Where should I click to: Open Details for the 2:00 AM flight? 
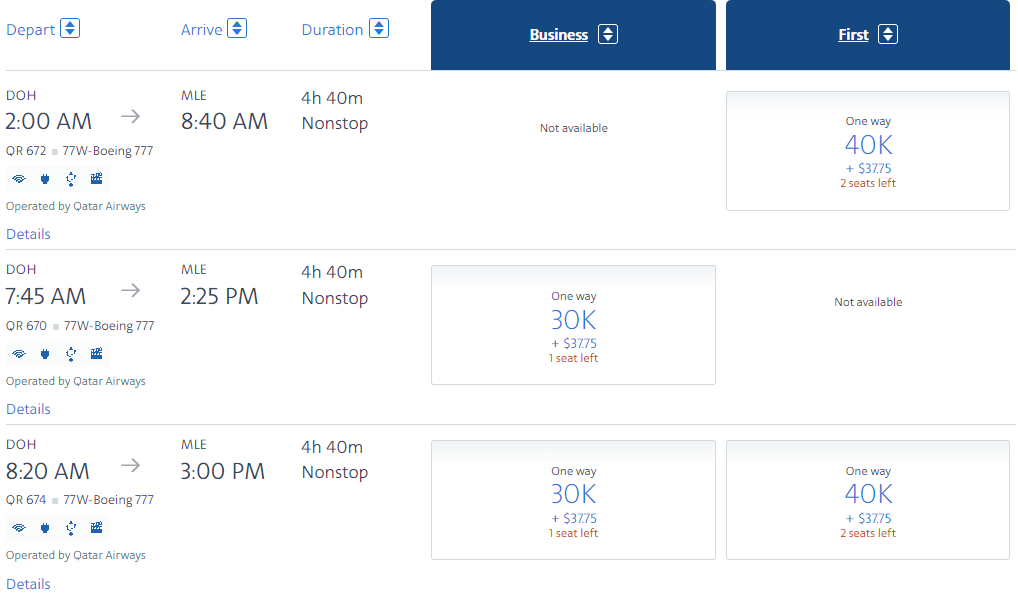click(28, 234)
